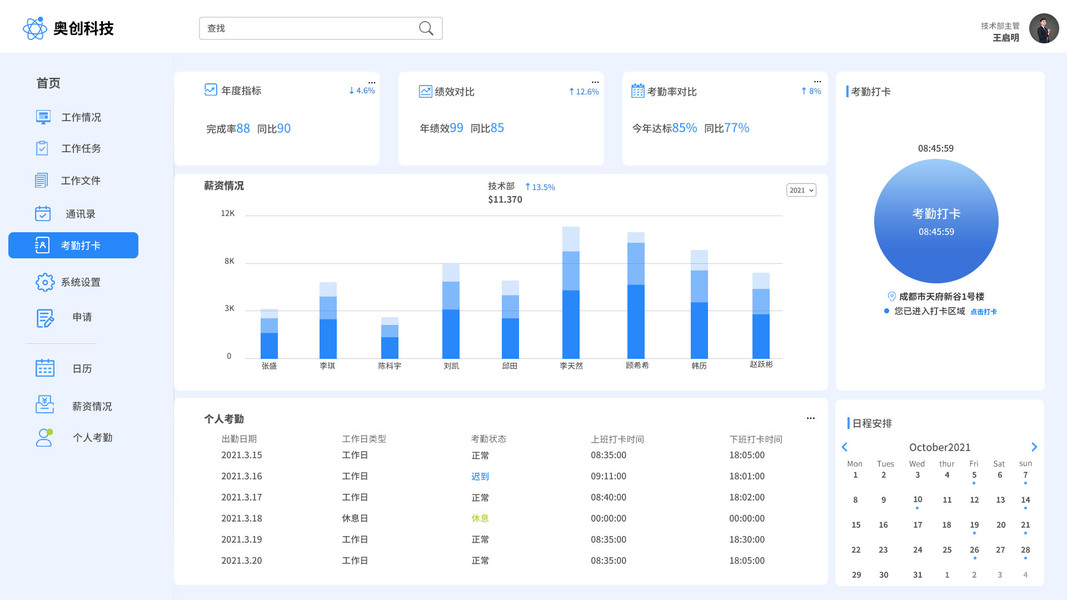This screenshot has width=1067, height=600.
Task: Click the 奥创科技 atom logo icon
Action: pyautogui.click(x=35, y=29)
